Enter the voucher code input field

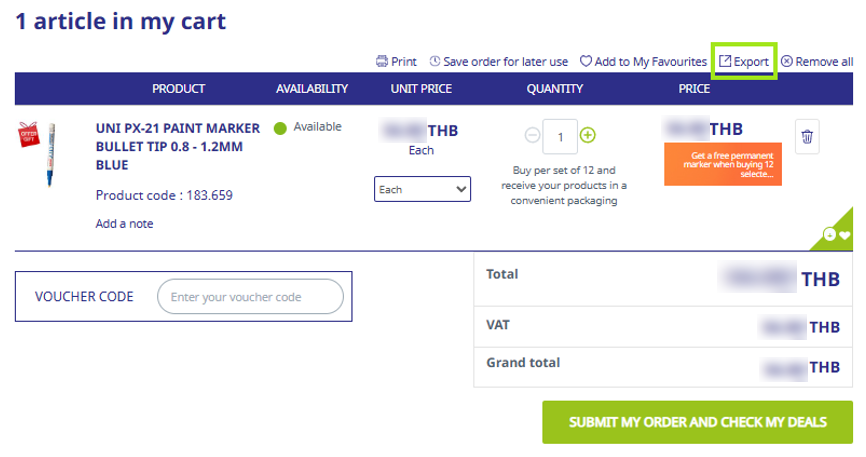pos(250,297)
